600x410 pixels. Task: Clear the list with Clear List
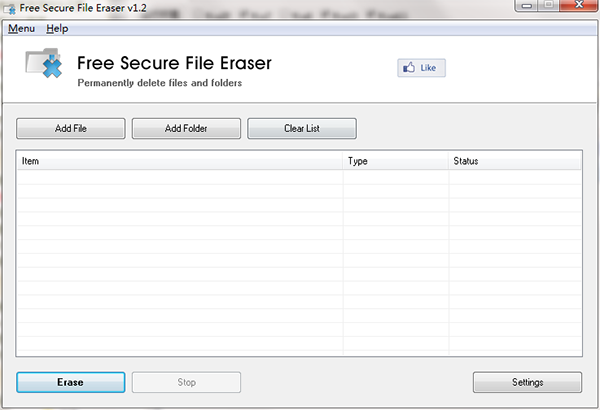(302, 128)
